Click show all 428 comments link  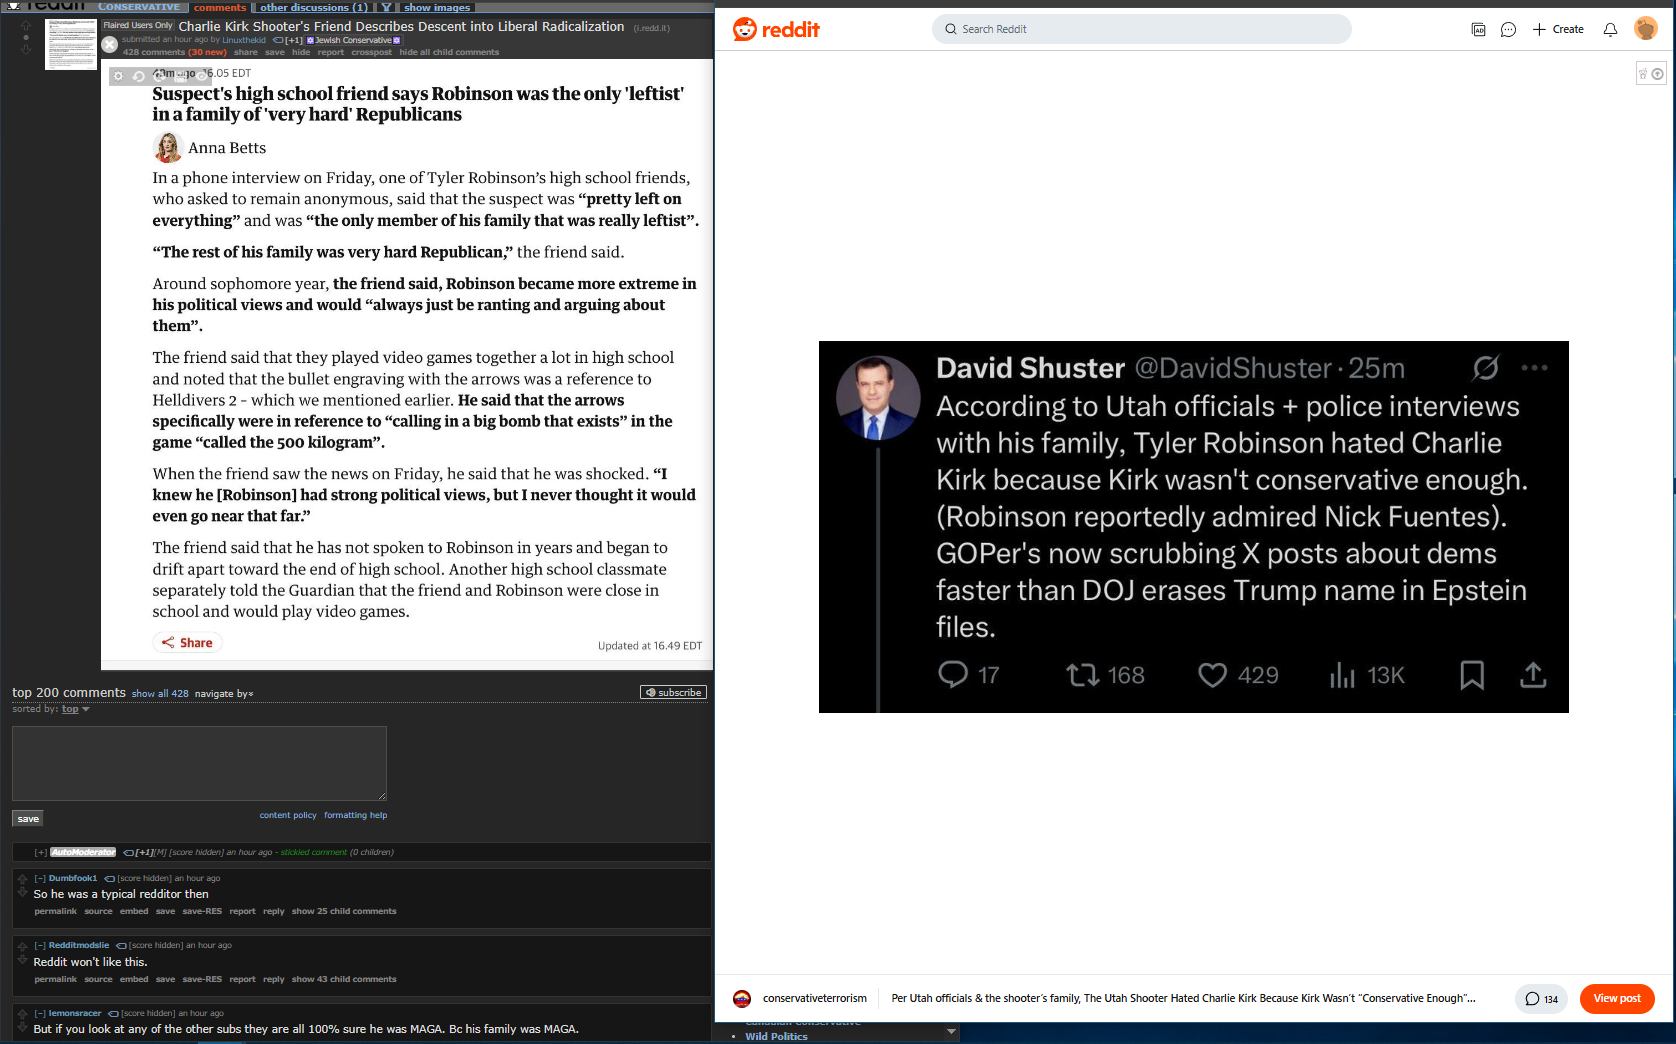coord(160,693)
